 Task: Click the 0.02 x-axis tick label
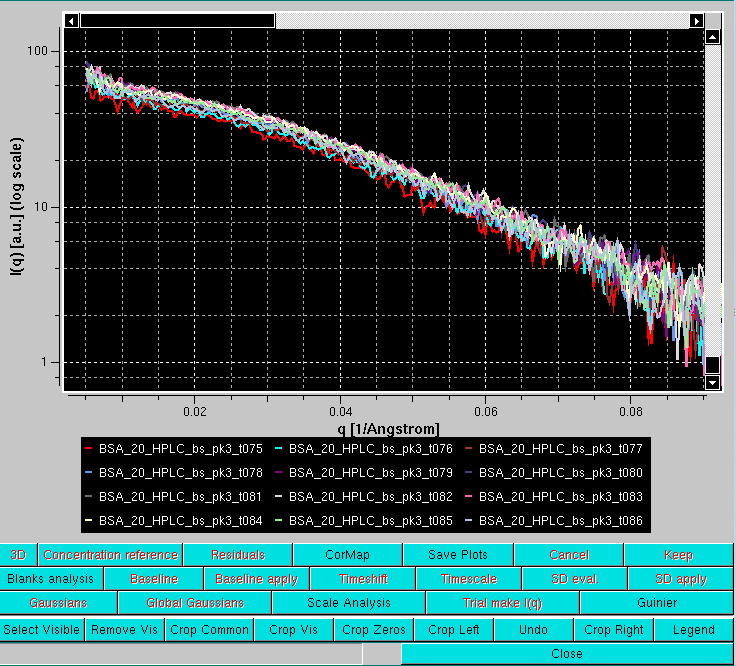point(195,412)
